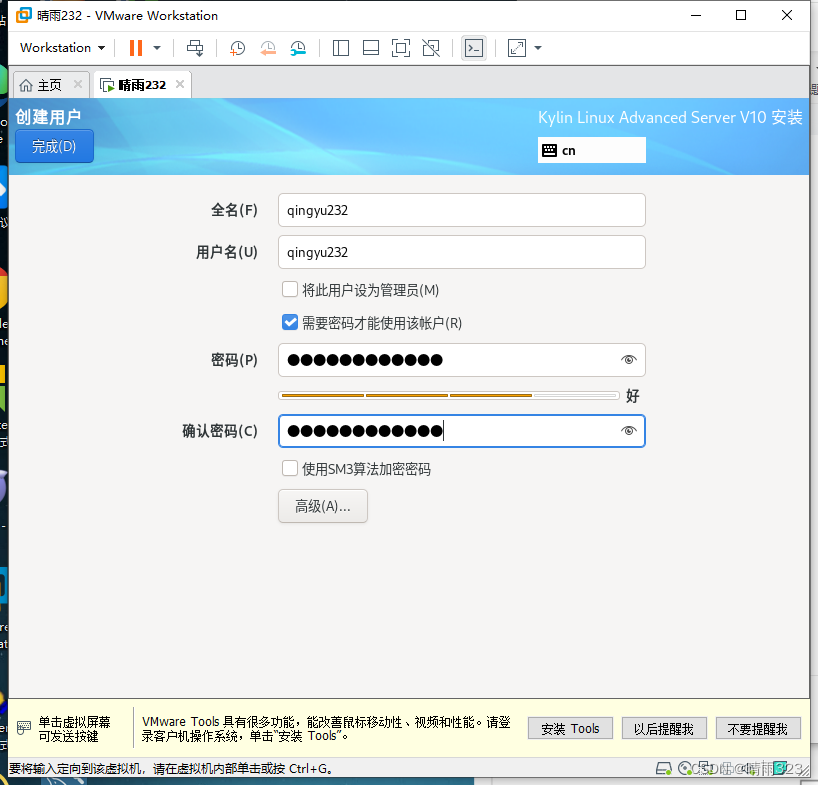
Task: Click the 创建用户 heading text
Action: click(x=48, y=116)
